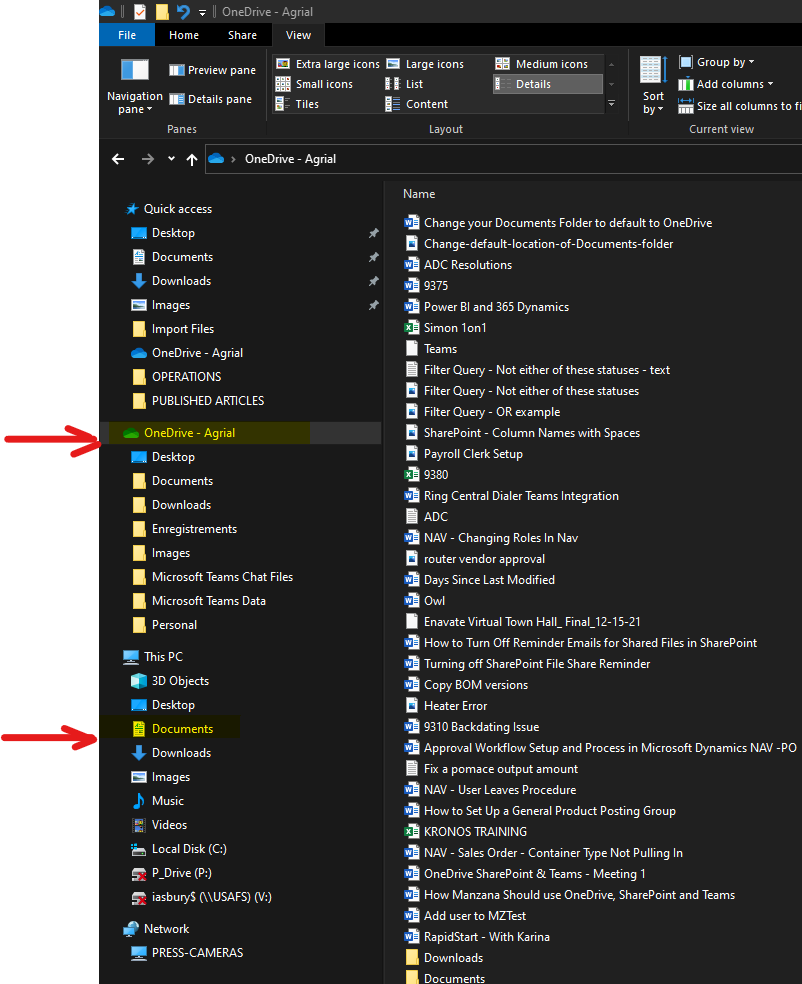Image resolution: width=802 pixels, height=984 pixels.
Task: Switch to the Share ribbon tab
Action: pyautogui.click(x=242, y=35)
